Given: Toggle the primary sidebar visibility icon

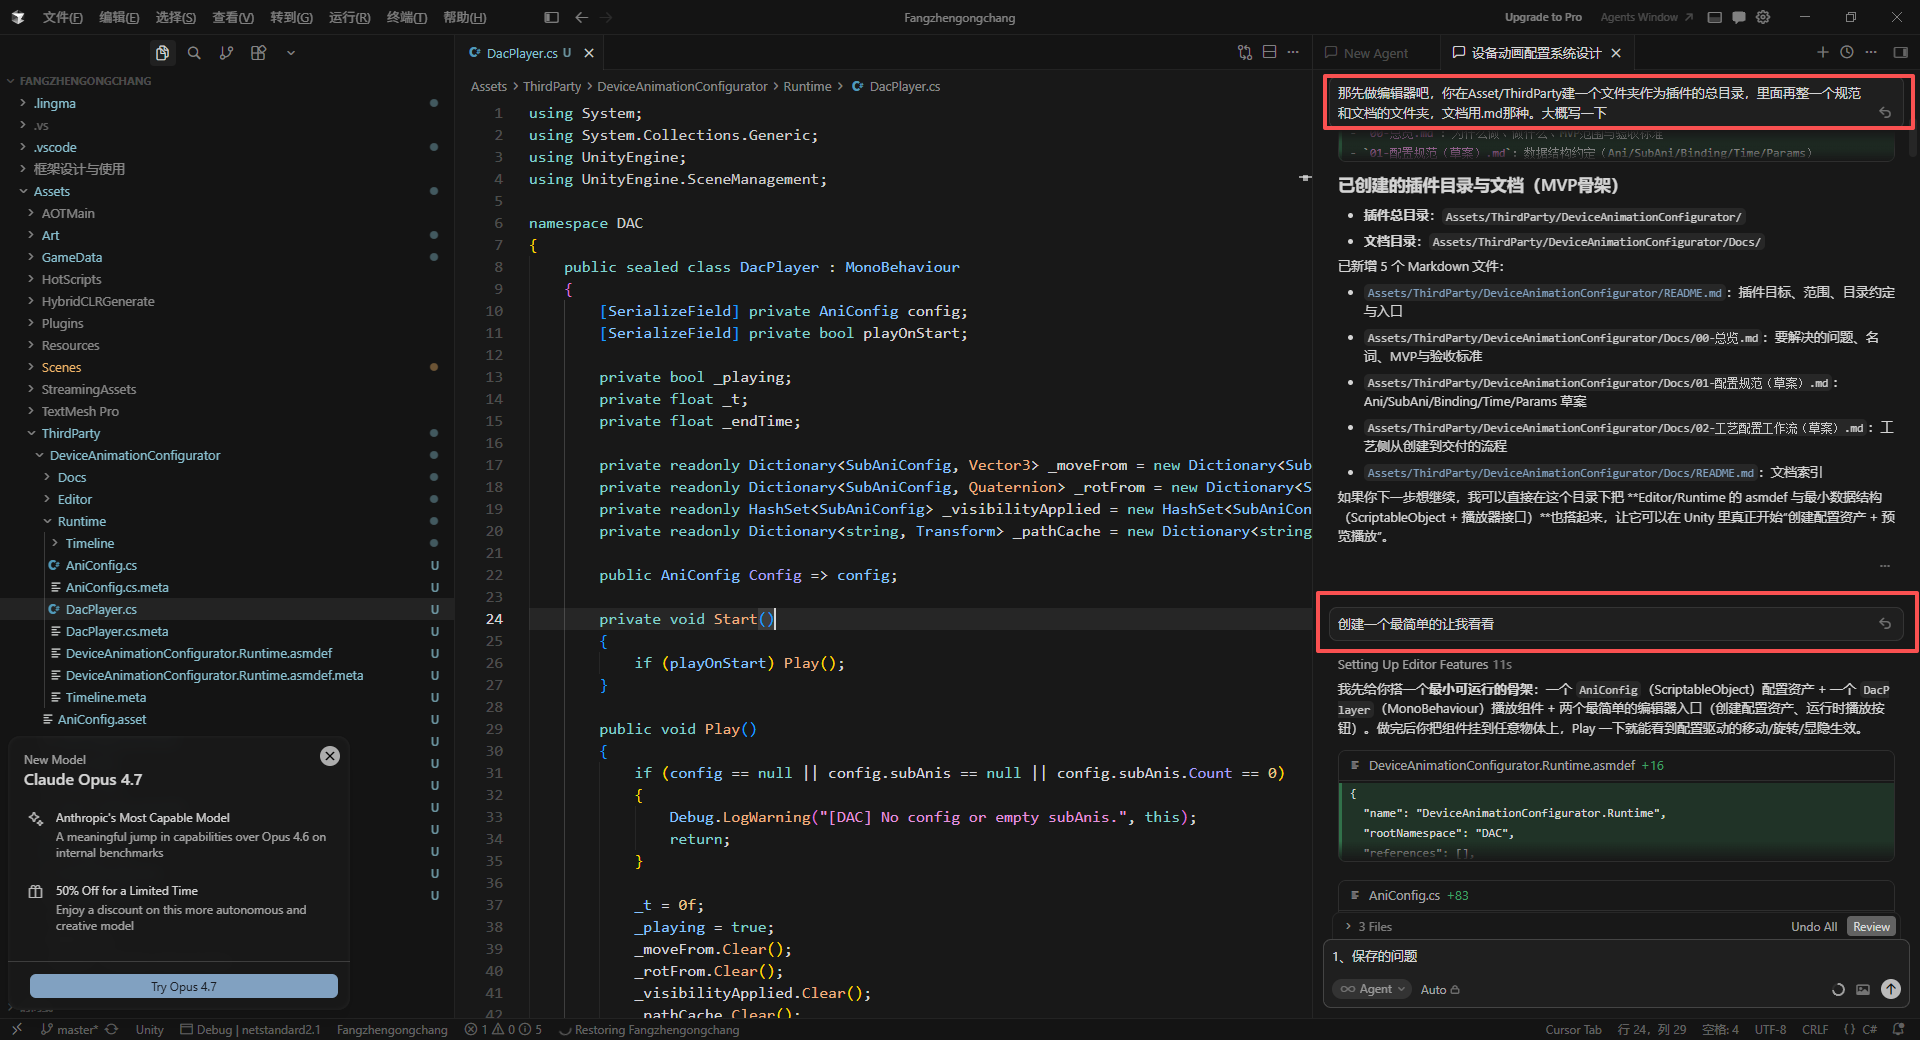Looking at the screenshot, I should [551, 17].
